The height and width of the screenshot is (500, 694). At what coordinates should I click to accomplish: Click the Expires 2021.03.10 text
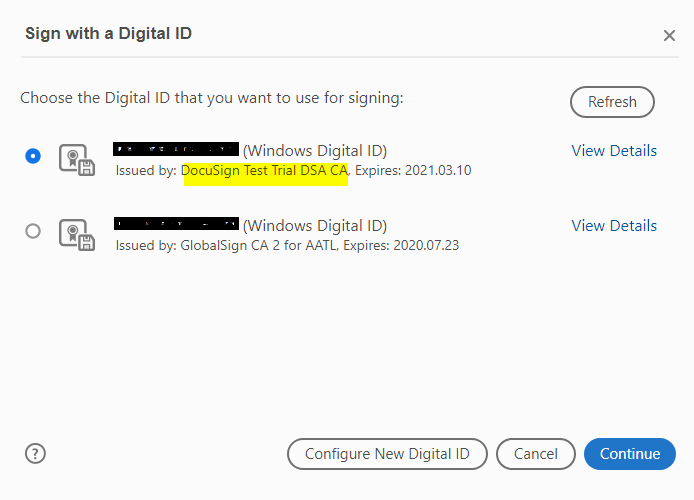tap(412, 170)
